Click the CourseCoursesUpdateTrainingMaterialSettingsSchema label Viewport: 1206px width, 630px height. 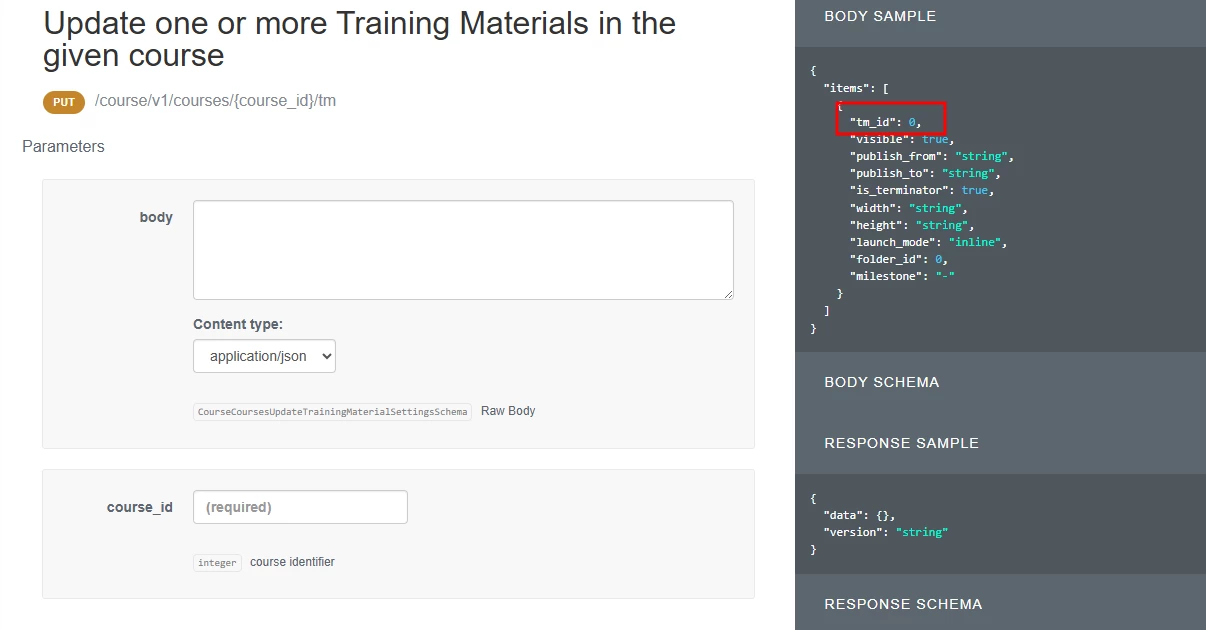click(332, 412)
